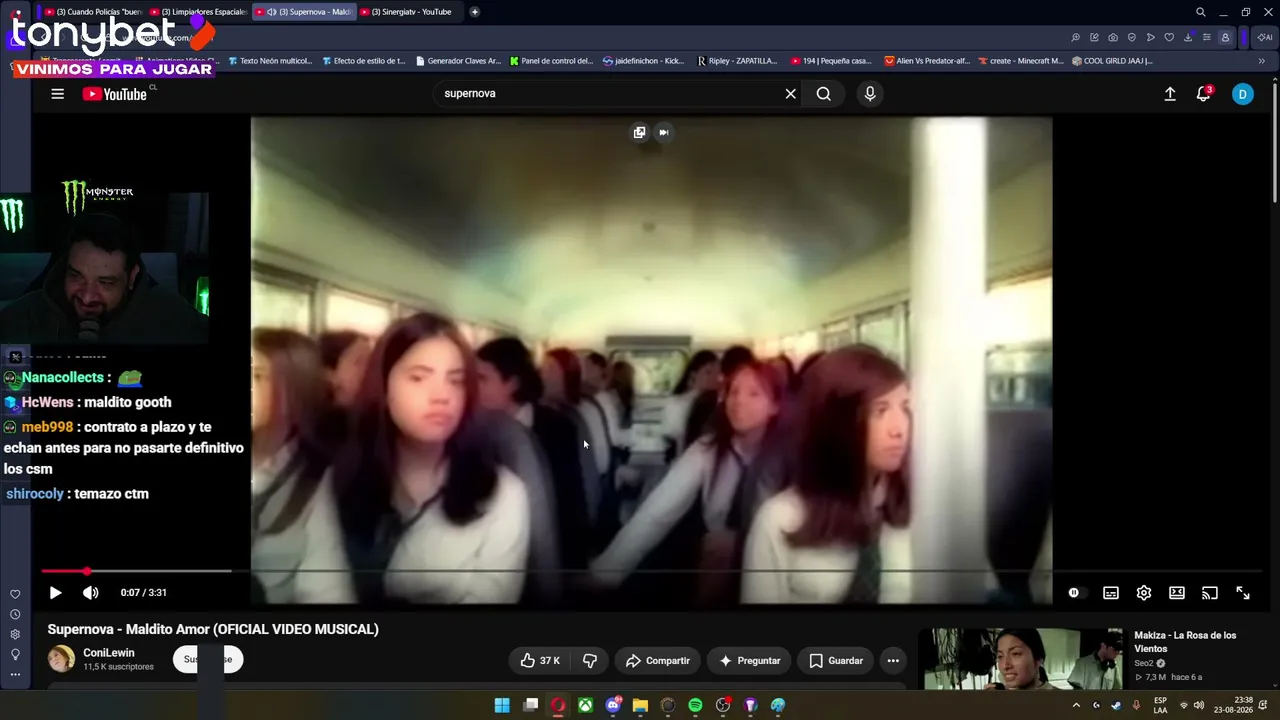Image resolution: width=1280 pixels, height=720 pixels.
Task: Open the COOL GIRLD JAAJ bookmark
Action: (x=1112, y=61)
